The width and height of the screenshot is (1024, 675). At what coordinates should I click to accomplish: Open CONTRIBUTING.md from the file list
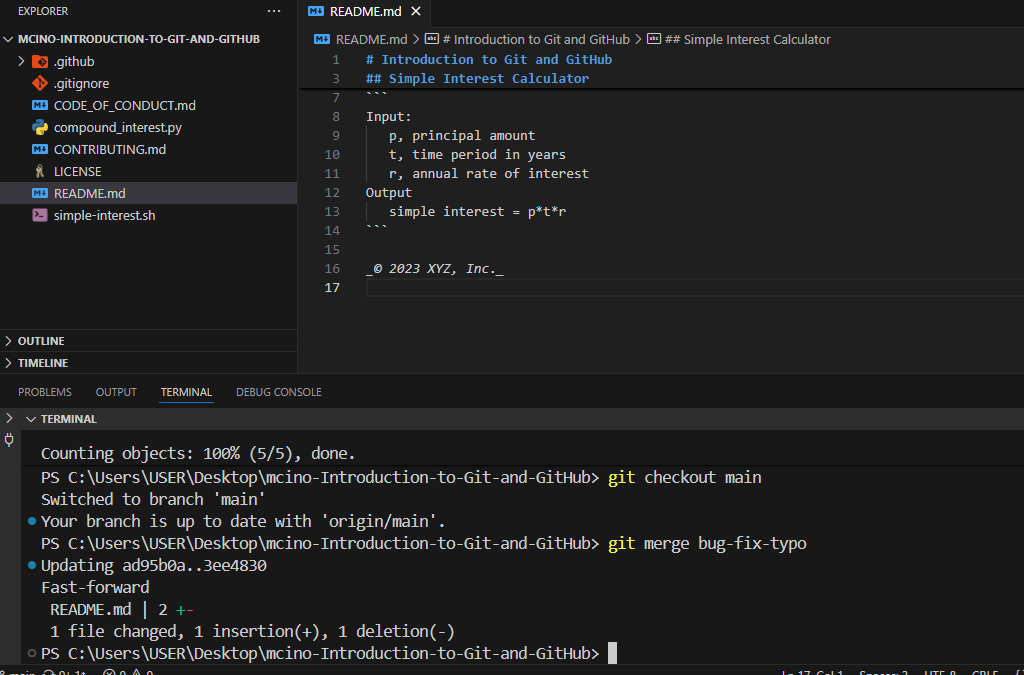109,150
